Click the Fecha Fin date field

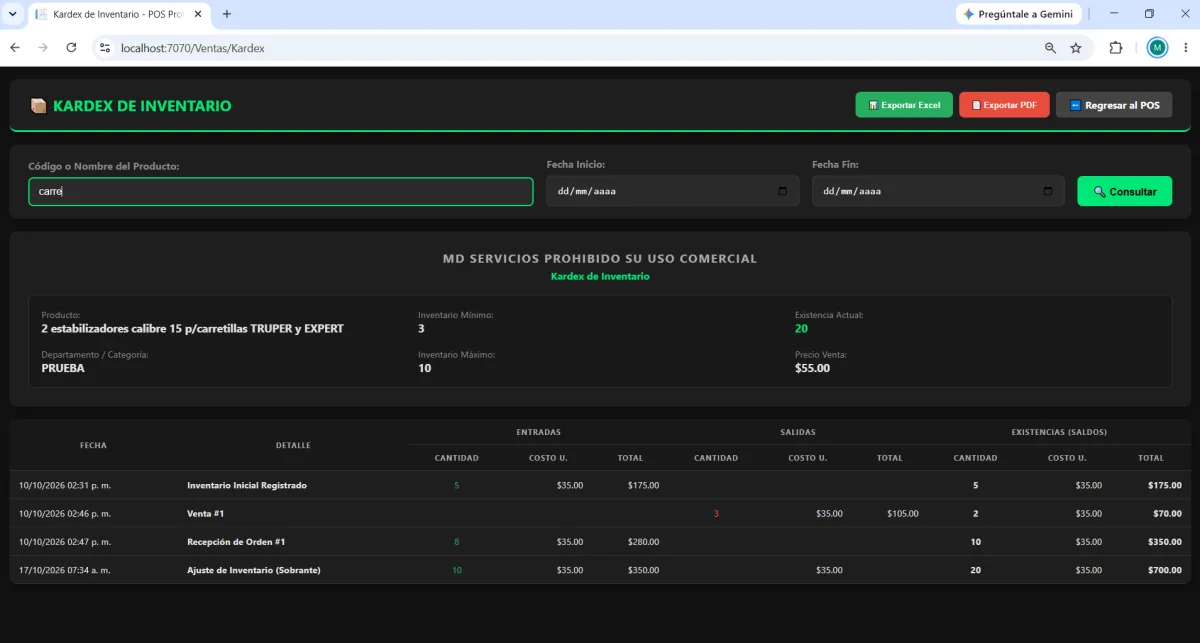click(938, 191)
